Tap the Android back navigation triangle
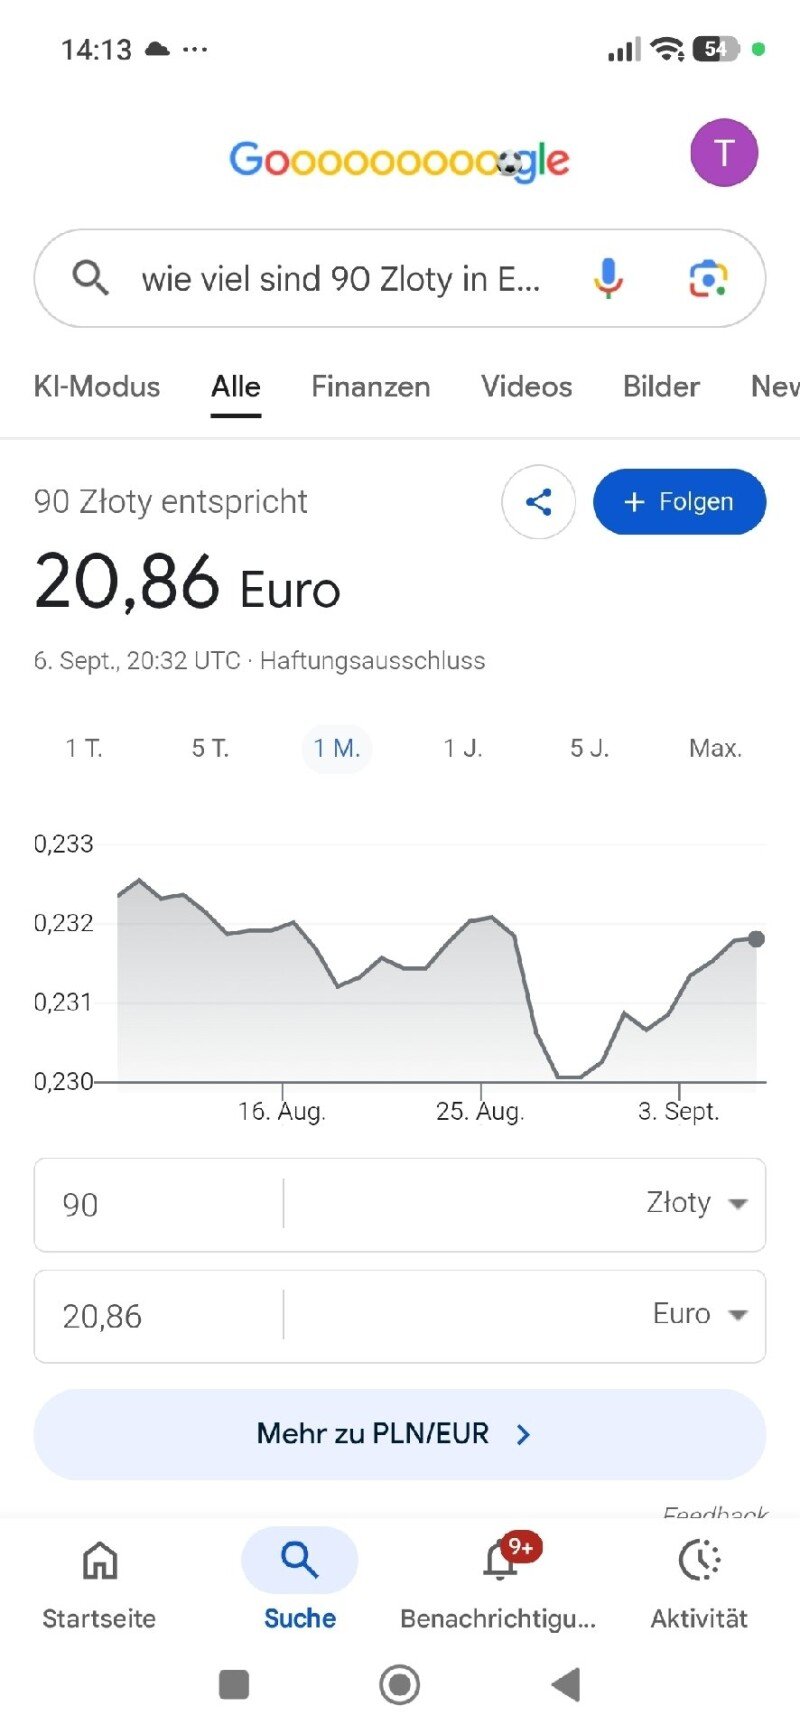Image resolution: width=800 pixels, height=1734 pixels. coord(566,1685)
